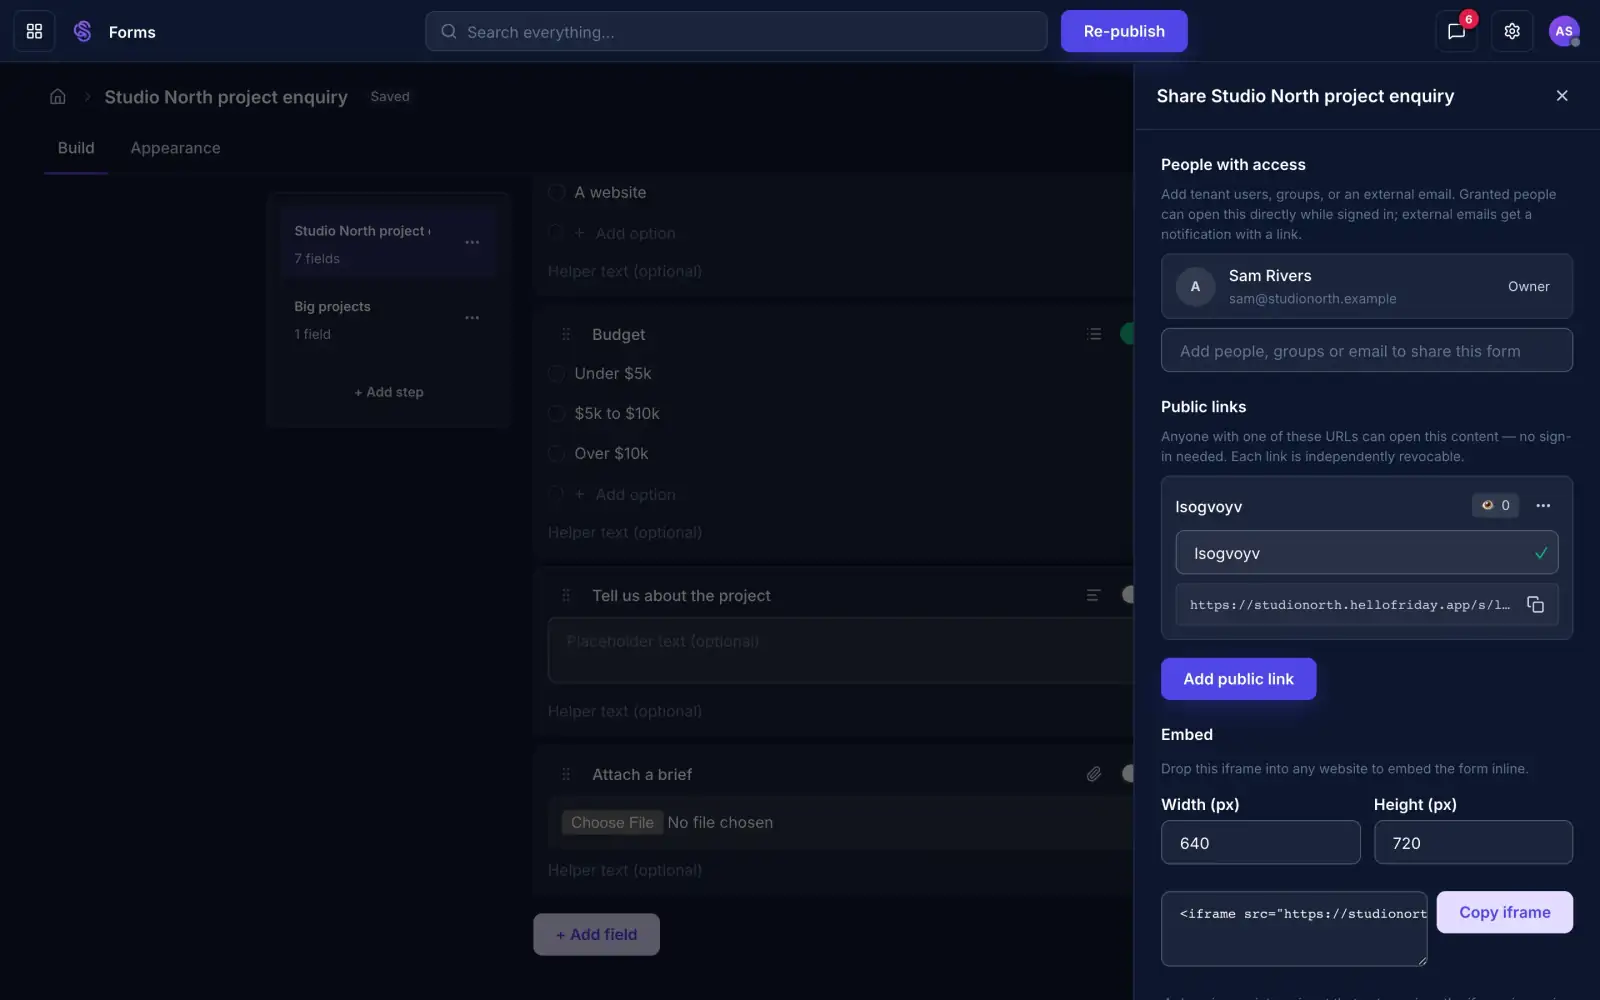Go to home via breadcrumb icon

(58, 96)
